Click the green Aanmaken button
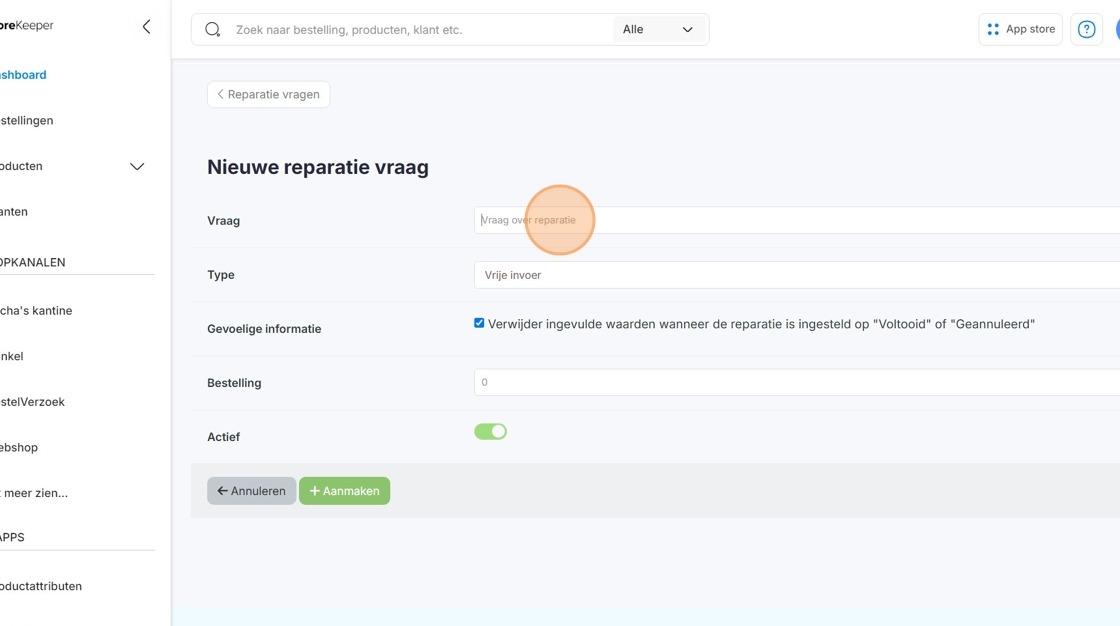The width and height of the screenshot is (1120, 626). pos(344,491)
